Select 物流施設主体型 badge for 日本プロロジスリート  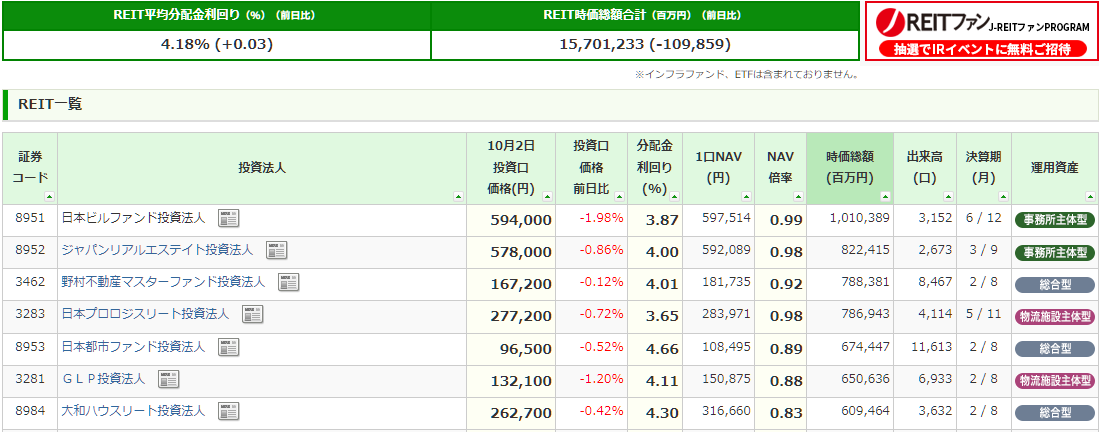click(1054, 317)
